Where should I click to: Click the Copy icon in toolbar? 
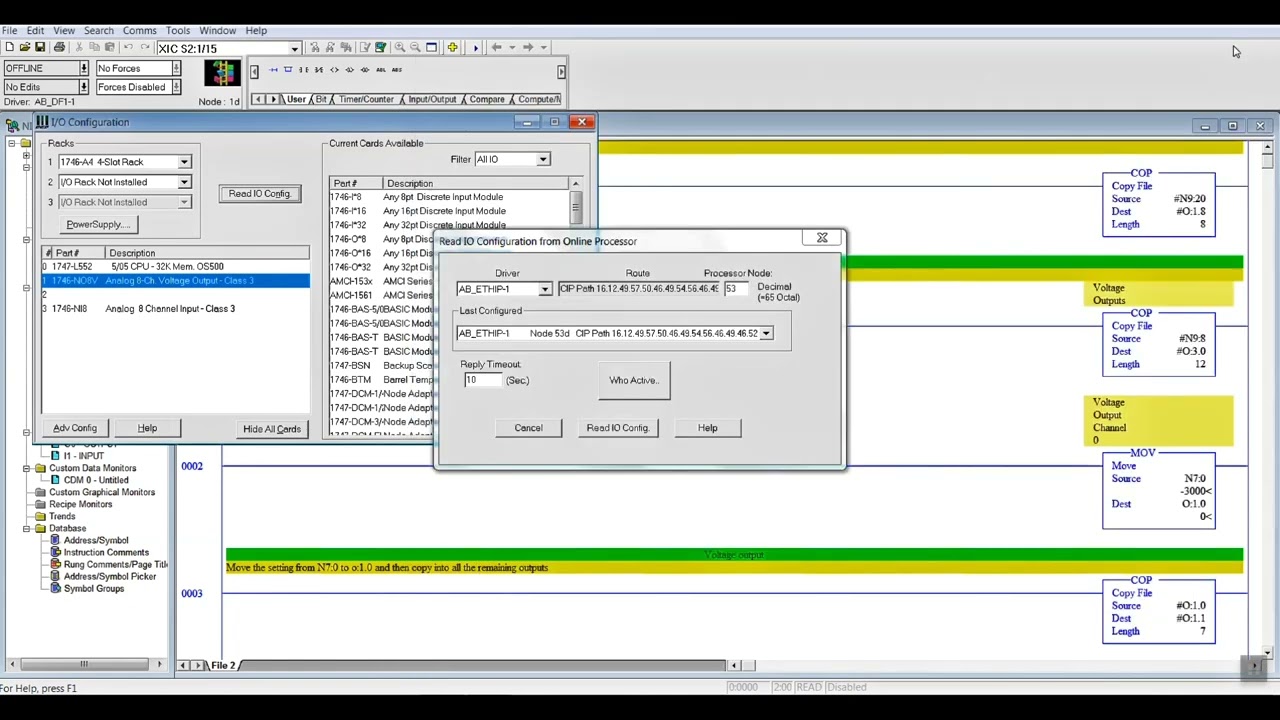[x=94, y=47]
